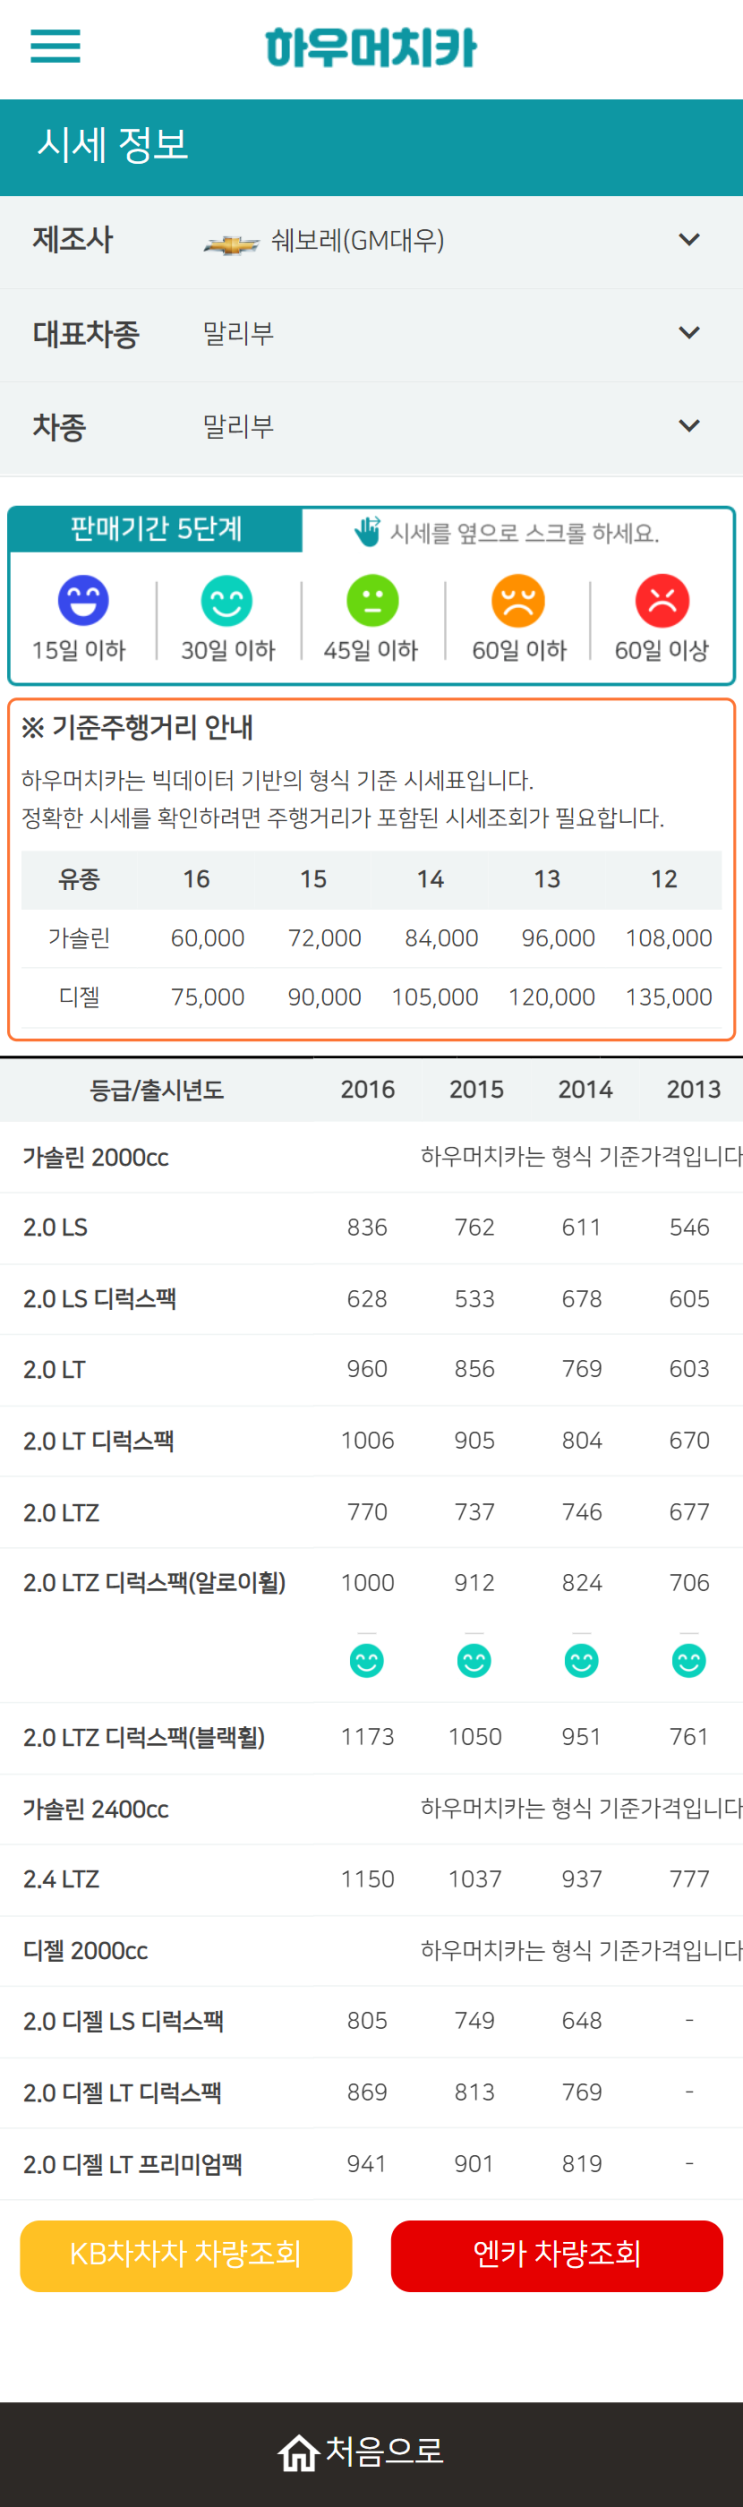Click the 2.0 디젤 LT 프리미엄팩 row label
743x2507 pixels.
point(133,2165)
